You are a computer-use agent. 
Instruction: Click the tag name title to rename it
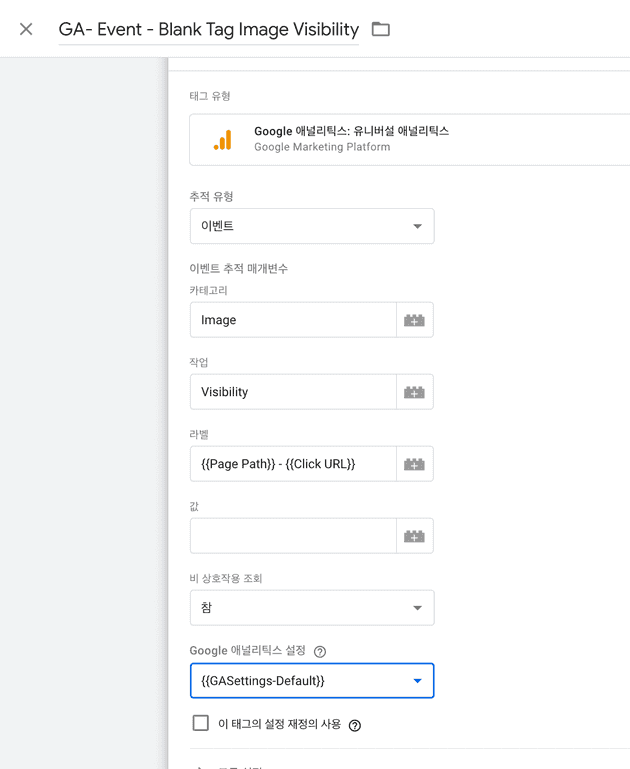208,29
